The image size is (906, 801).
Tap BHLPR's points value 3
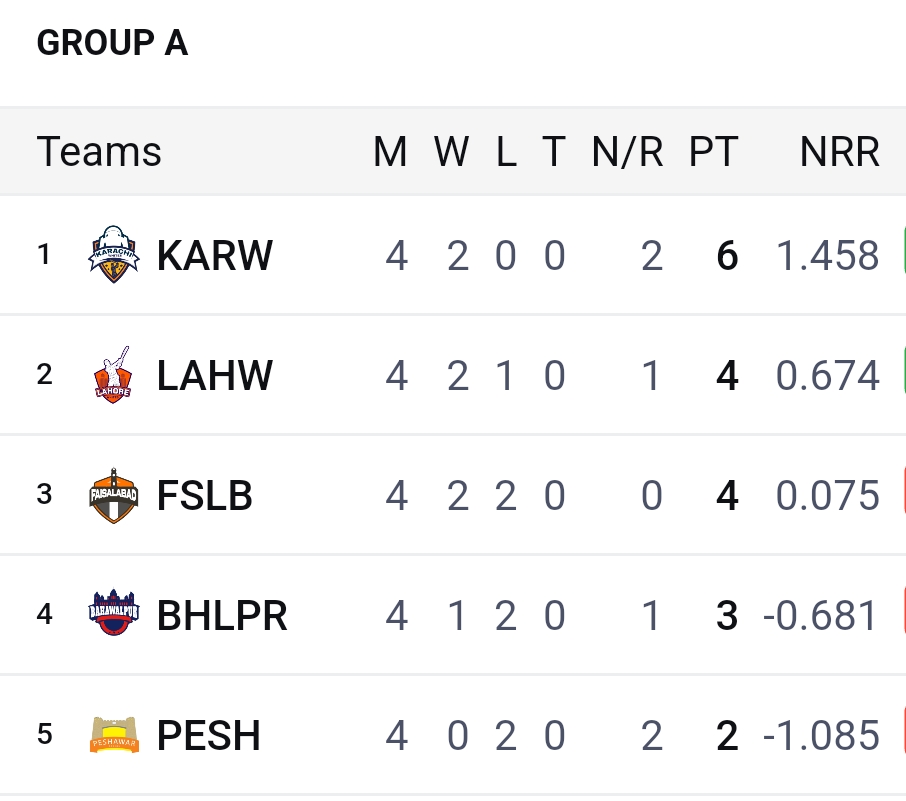pos(727,616)
